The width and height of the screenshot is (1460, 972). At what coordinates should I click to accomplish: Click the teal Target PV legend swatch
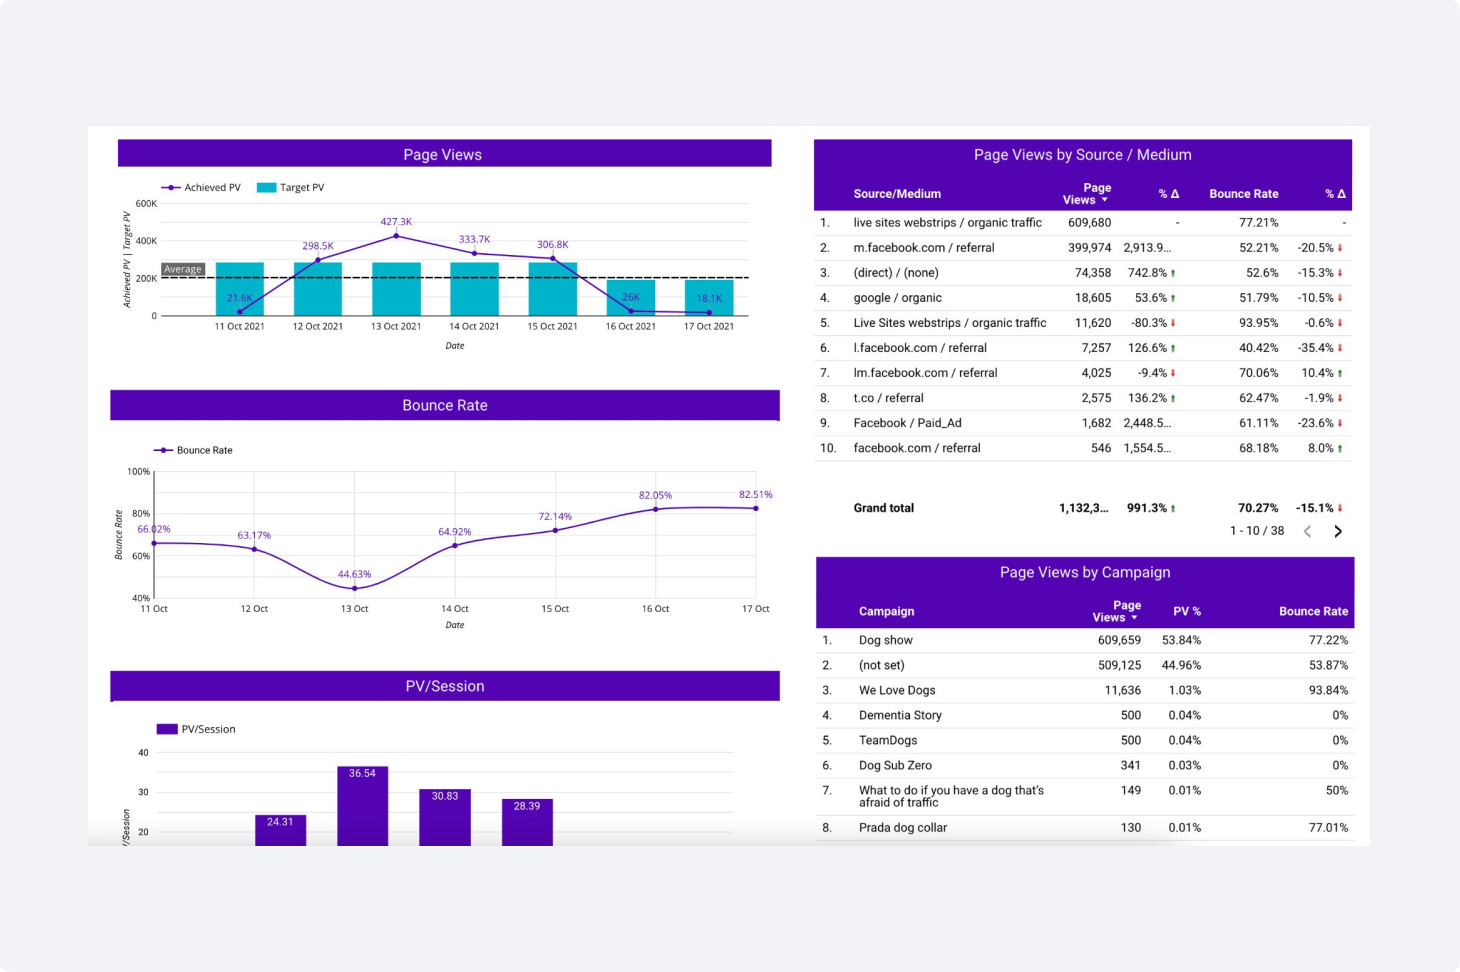266,188
